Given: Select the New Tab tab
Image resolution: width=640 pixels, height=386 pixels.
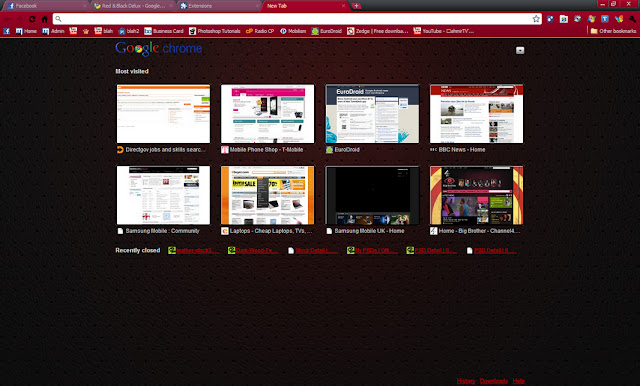Looking at the screenshot, I should 304,6.
